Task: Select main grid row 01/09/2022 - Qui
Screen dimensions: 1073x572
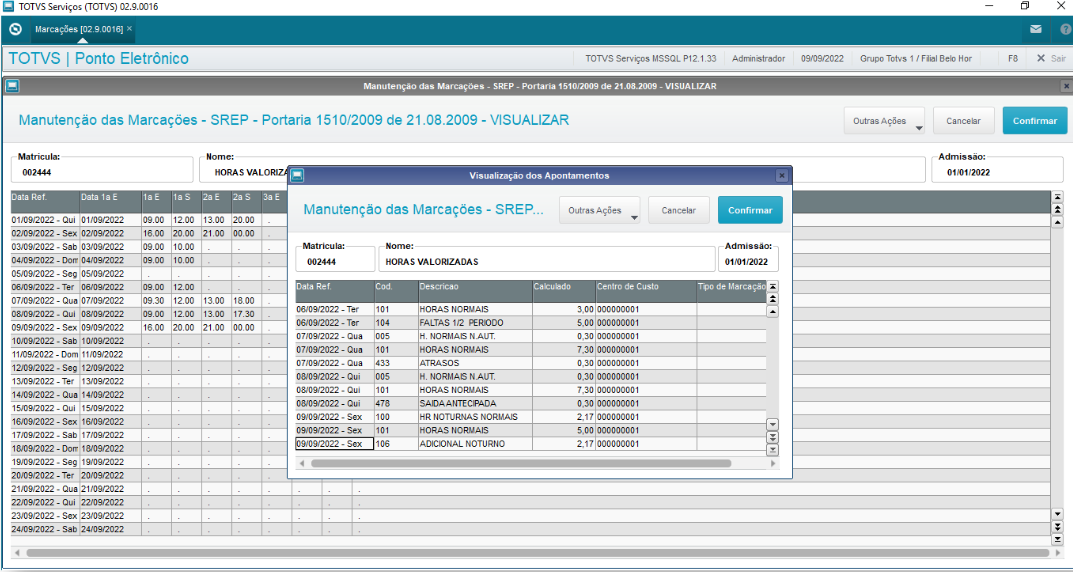Action: click(x=530, y=220)
